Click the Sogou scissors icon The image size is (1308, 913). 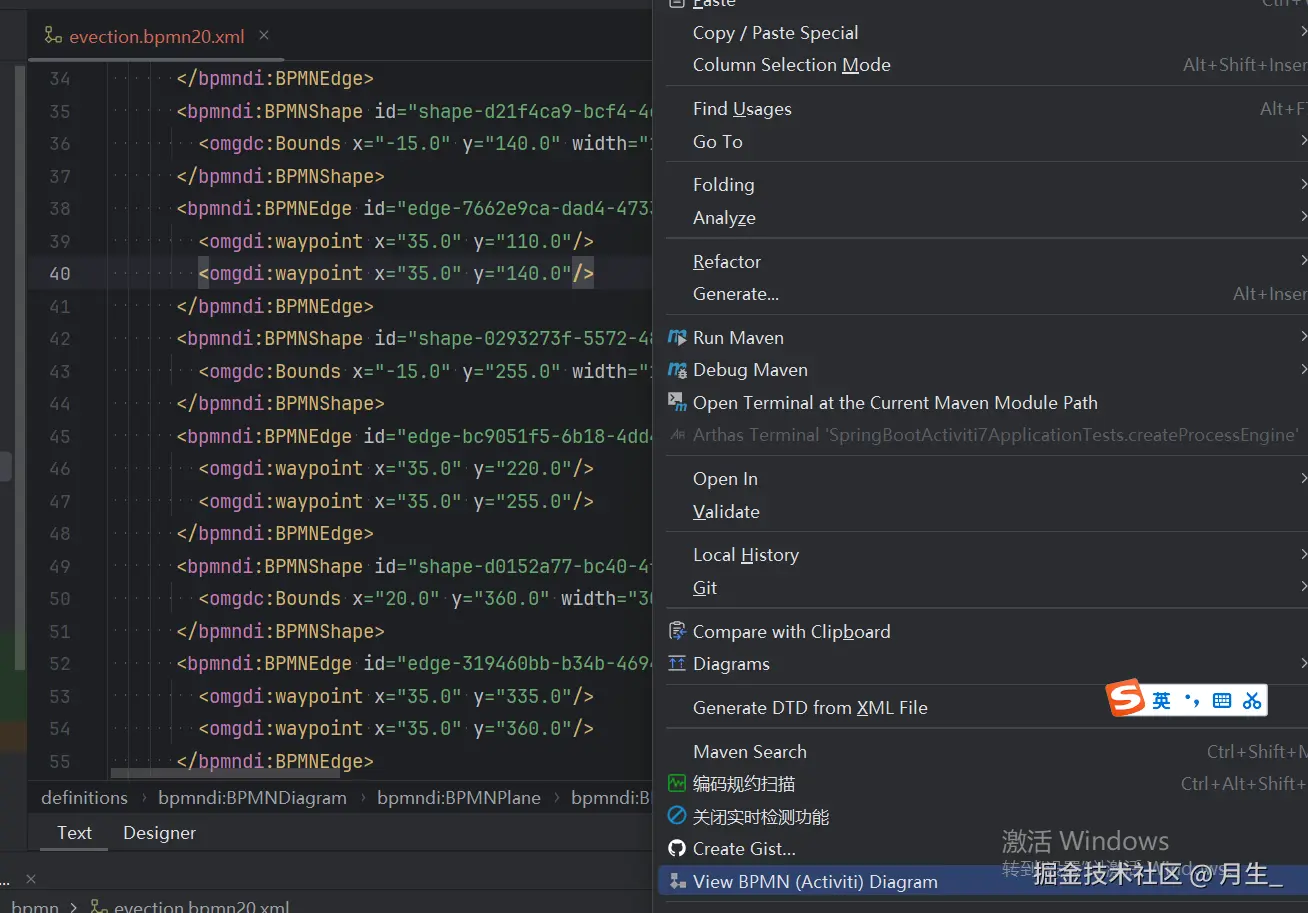pos(1252,701)
